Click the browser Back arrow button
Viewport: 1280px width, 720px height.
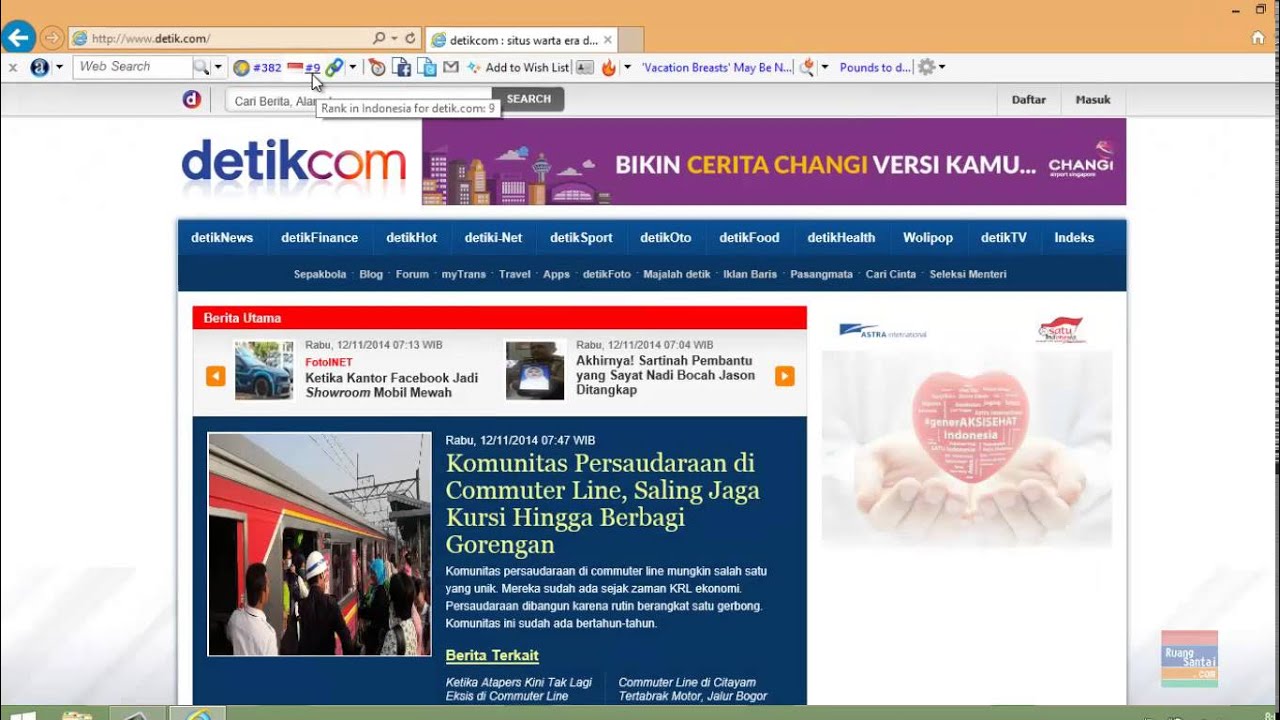tap(19, 38)
